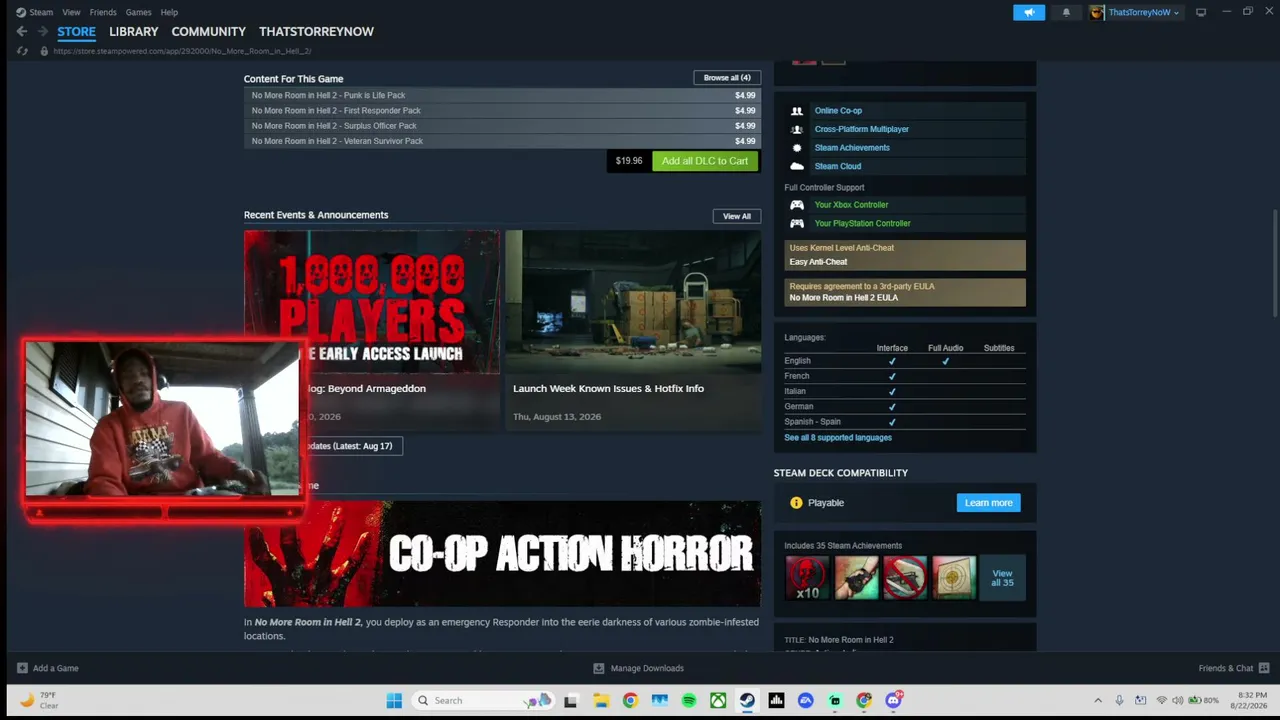Click the Manage Downloads icon
The width and height of the screenshot is (1280, 720).
click(x=598, y=668)
